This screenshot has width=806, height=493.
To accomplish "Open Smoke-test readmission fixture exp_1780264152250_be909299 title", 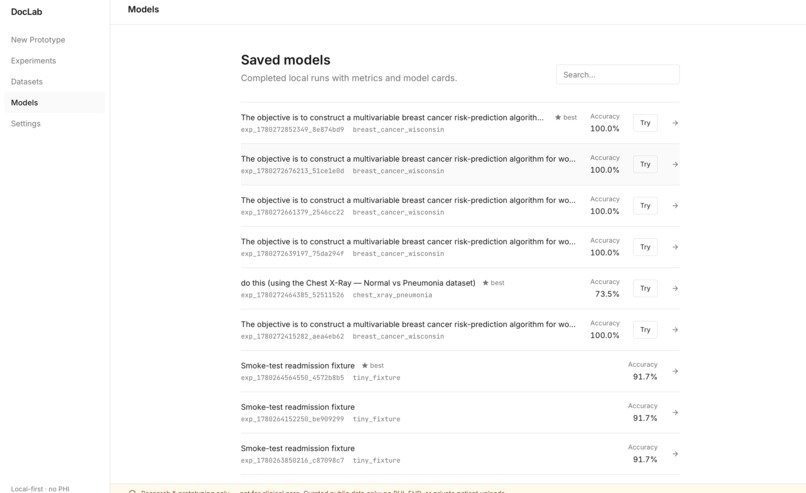I will click(298, 407).
